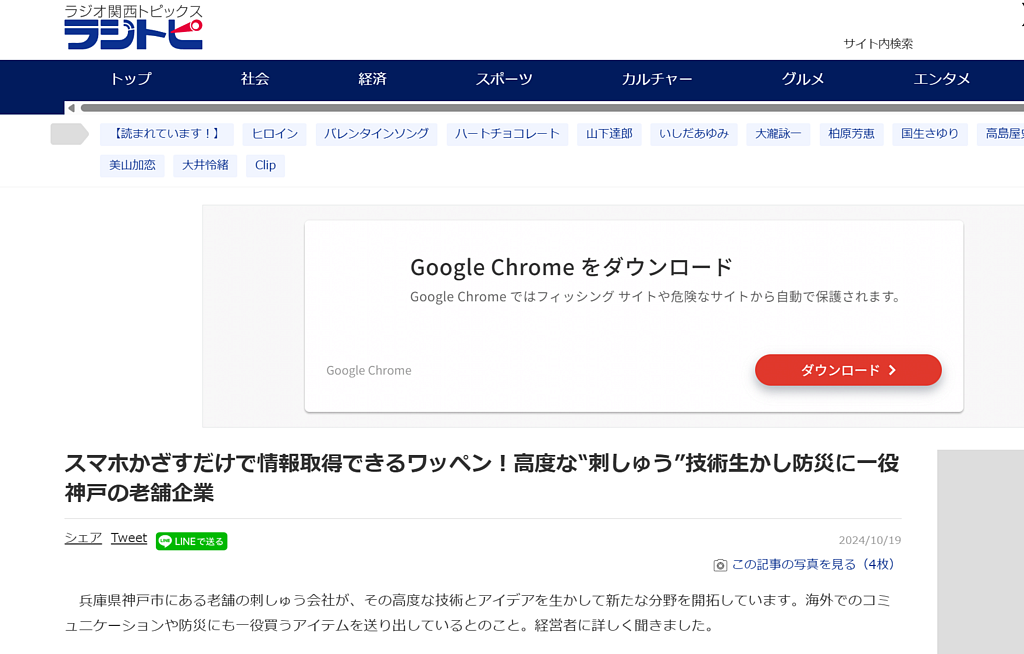Click the ラジトピ site logo
Viewport: 1024px width, 654px height.
tap(132, 30)
